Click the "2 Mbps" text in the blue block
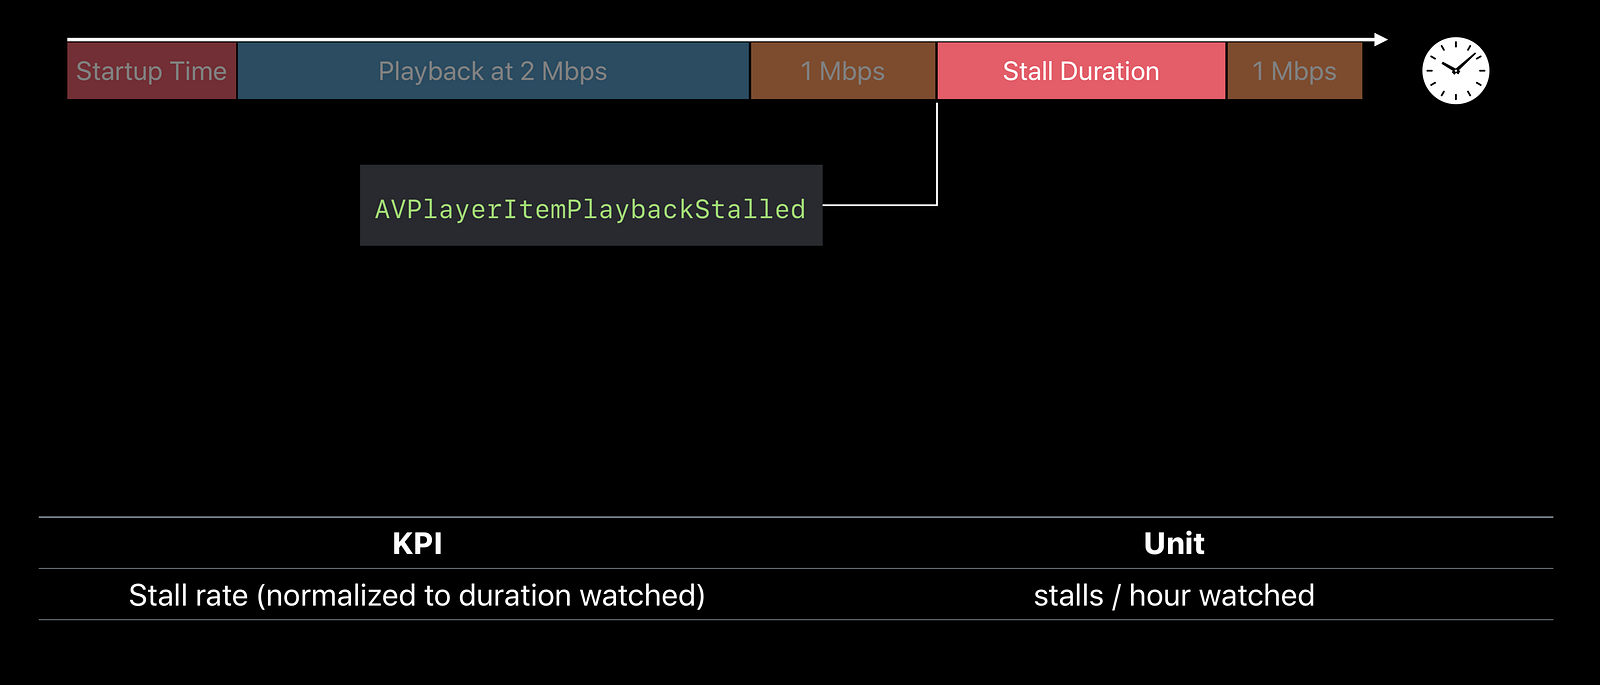1600x685 pixels. tap(563, 71)
